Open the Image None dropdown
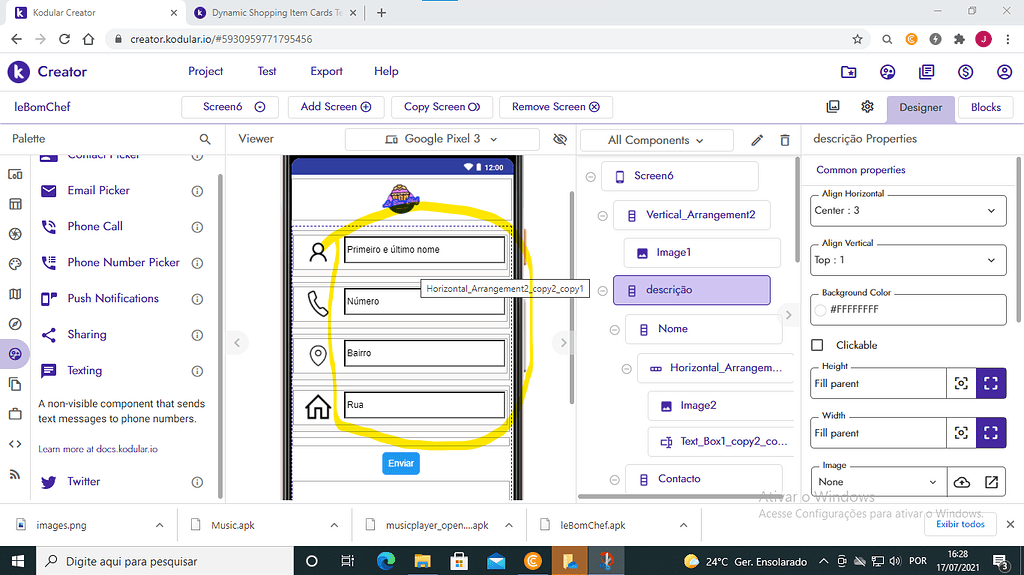Image resolution: width=1024 pixels, height=575 pixels. click(878, 482)
